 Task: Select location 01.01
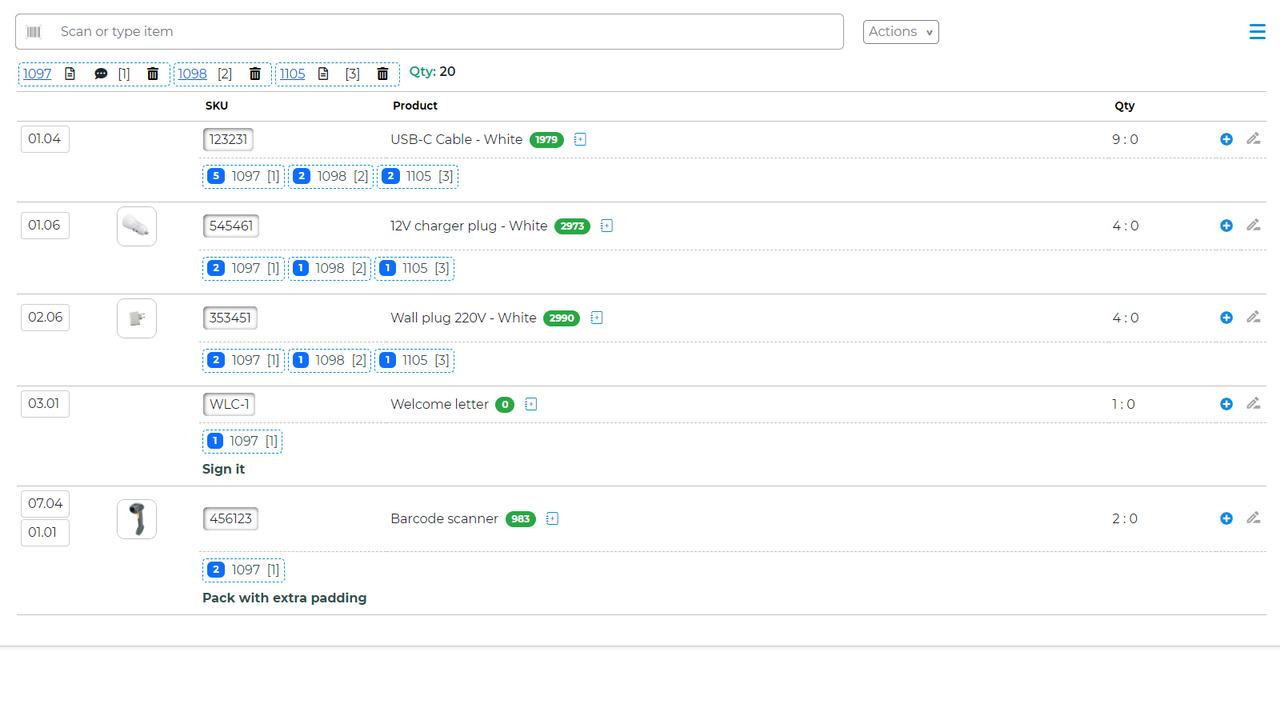45,532
